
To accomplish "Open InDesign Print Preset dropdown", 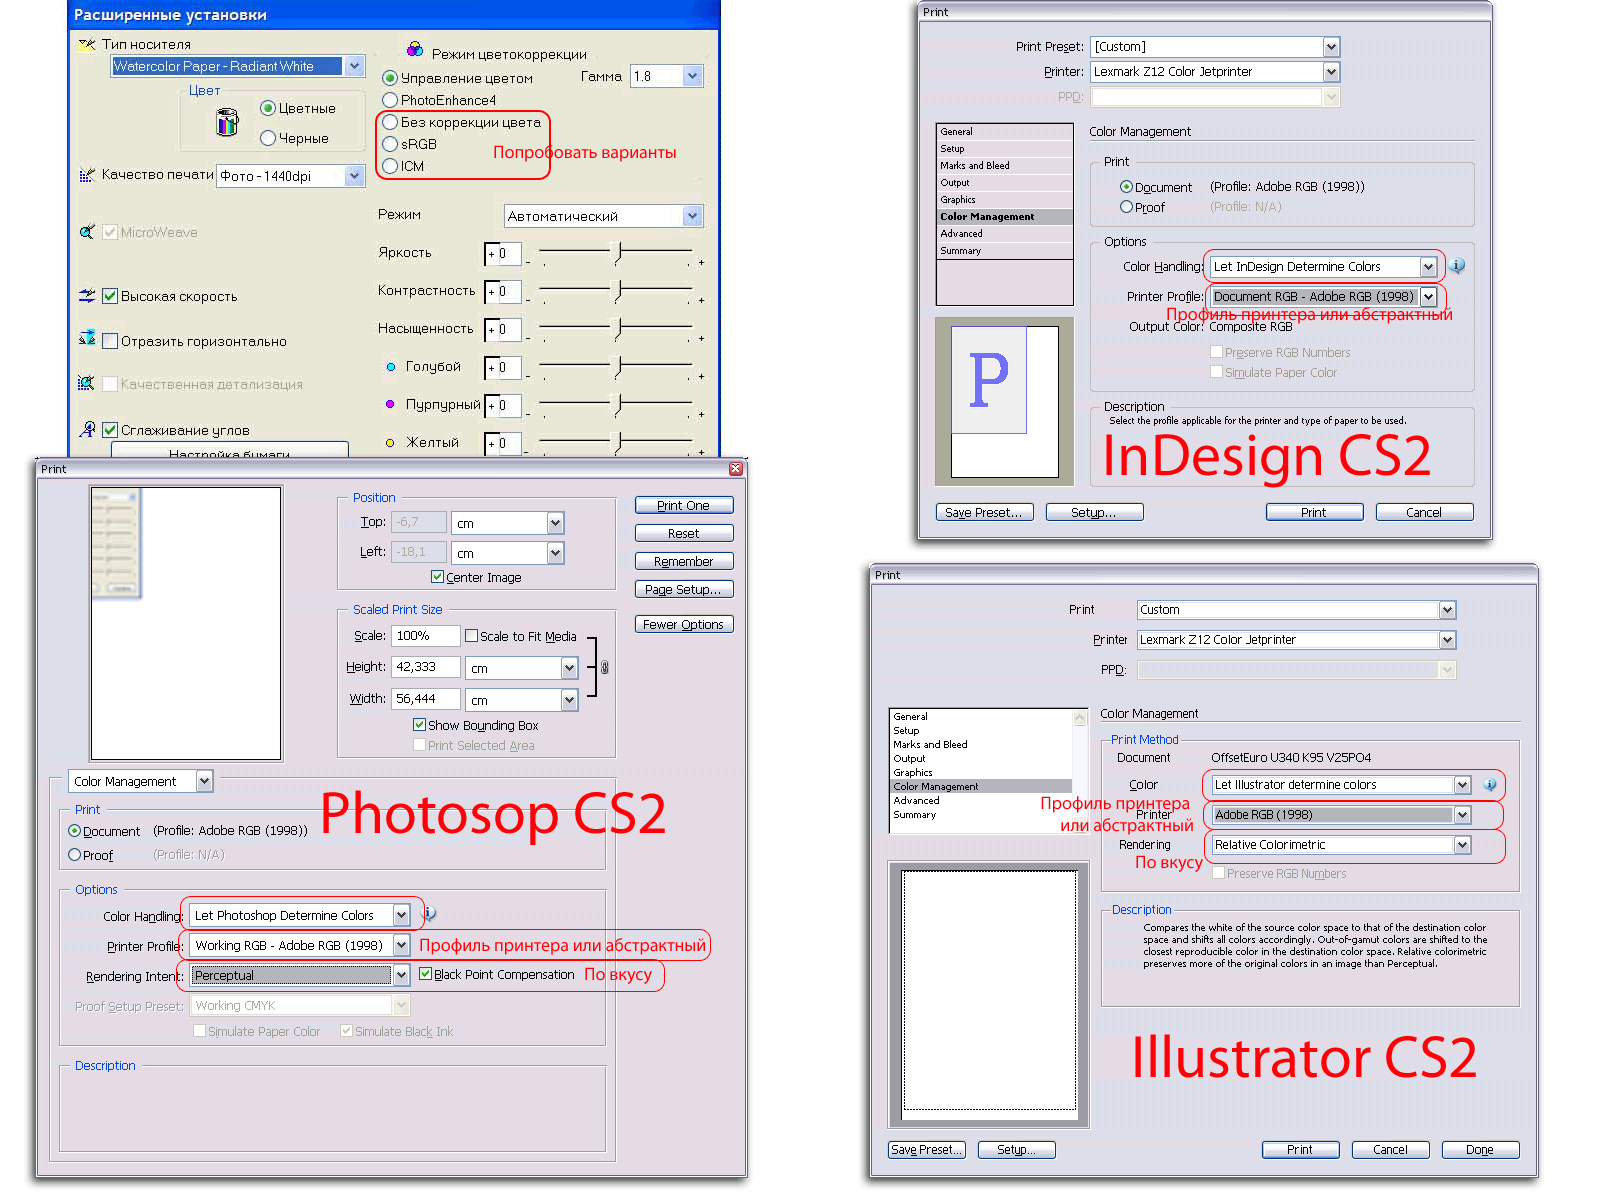I will pos(1331,47).
